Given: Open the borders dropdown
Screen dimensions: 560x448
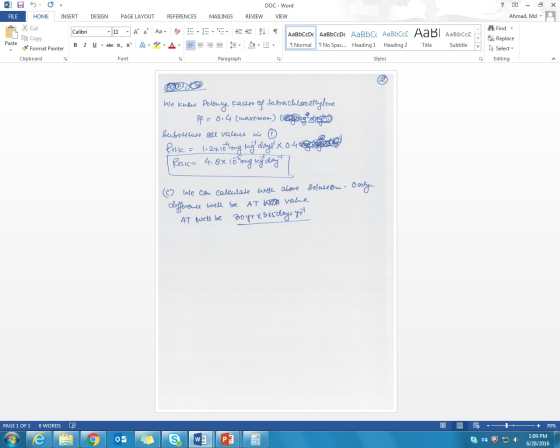Looking at the screenshot, I should click(x=274, y=45).
